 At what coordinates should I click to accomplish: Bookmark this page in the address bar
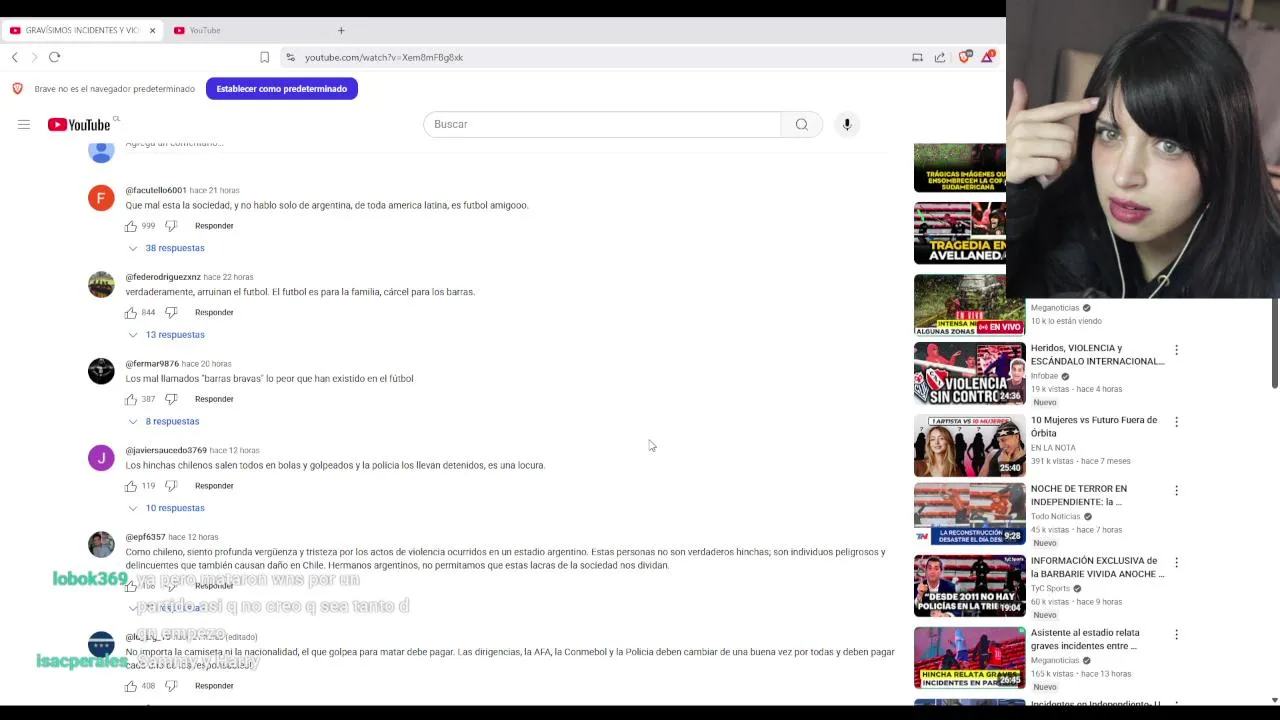264,57
